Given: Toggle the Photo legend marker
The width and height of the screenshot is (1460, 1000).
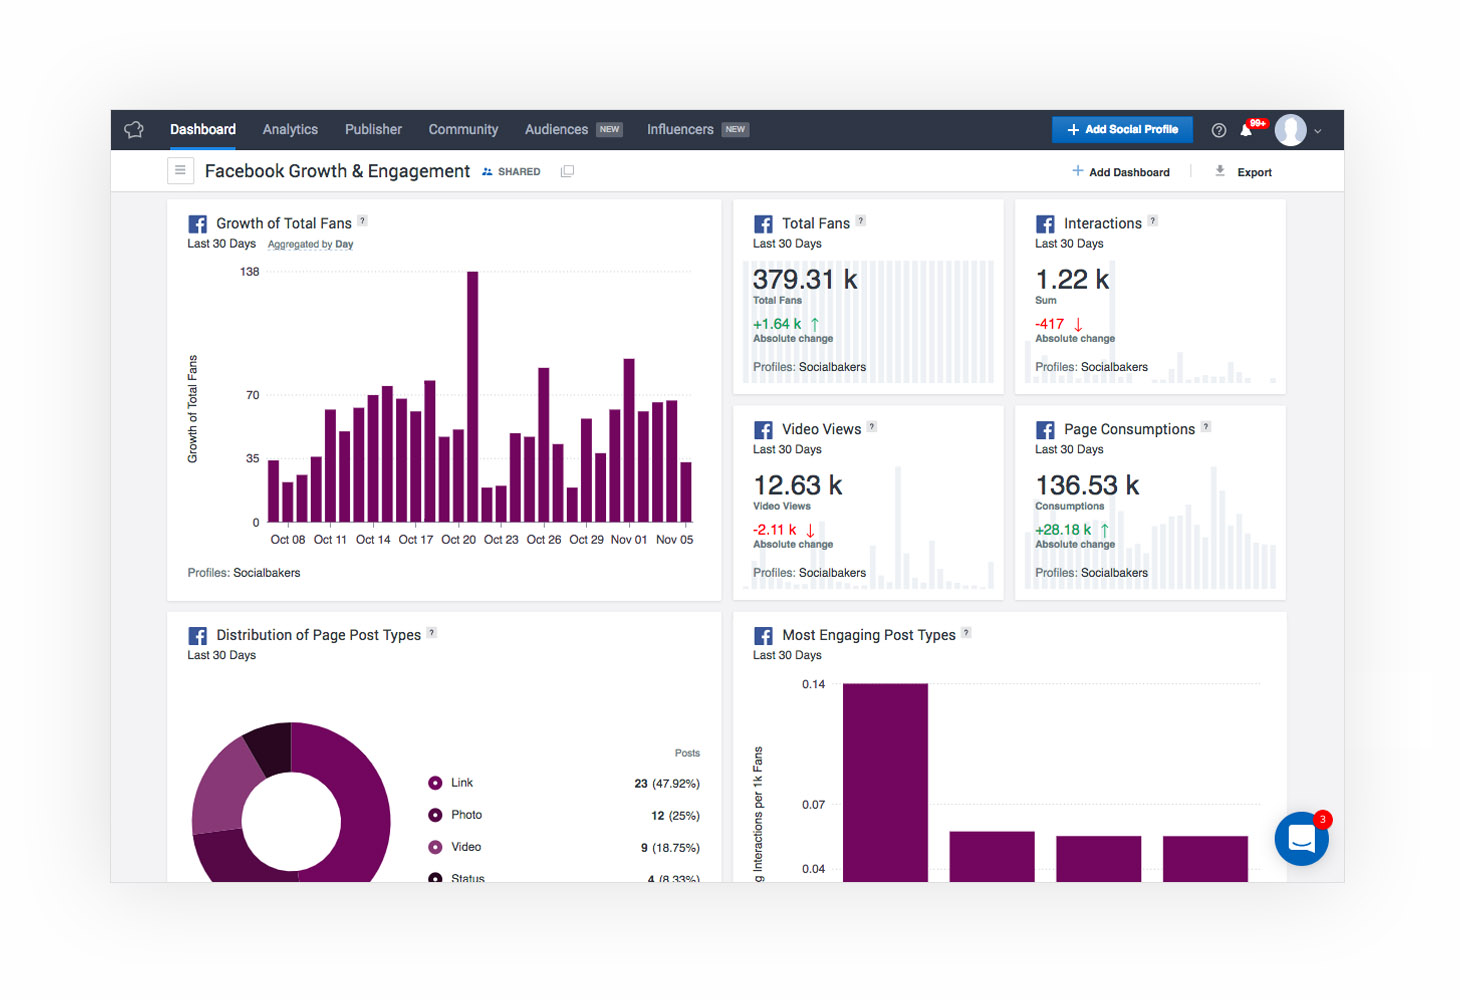Looking at the screenshot, I should (435, 815).
